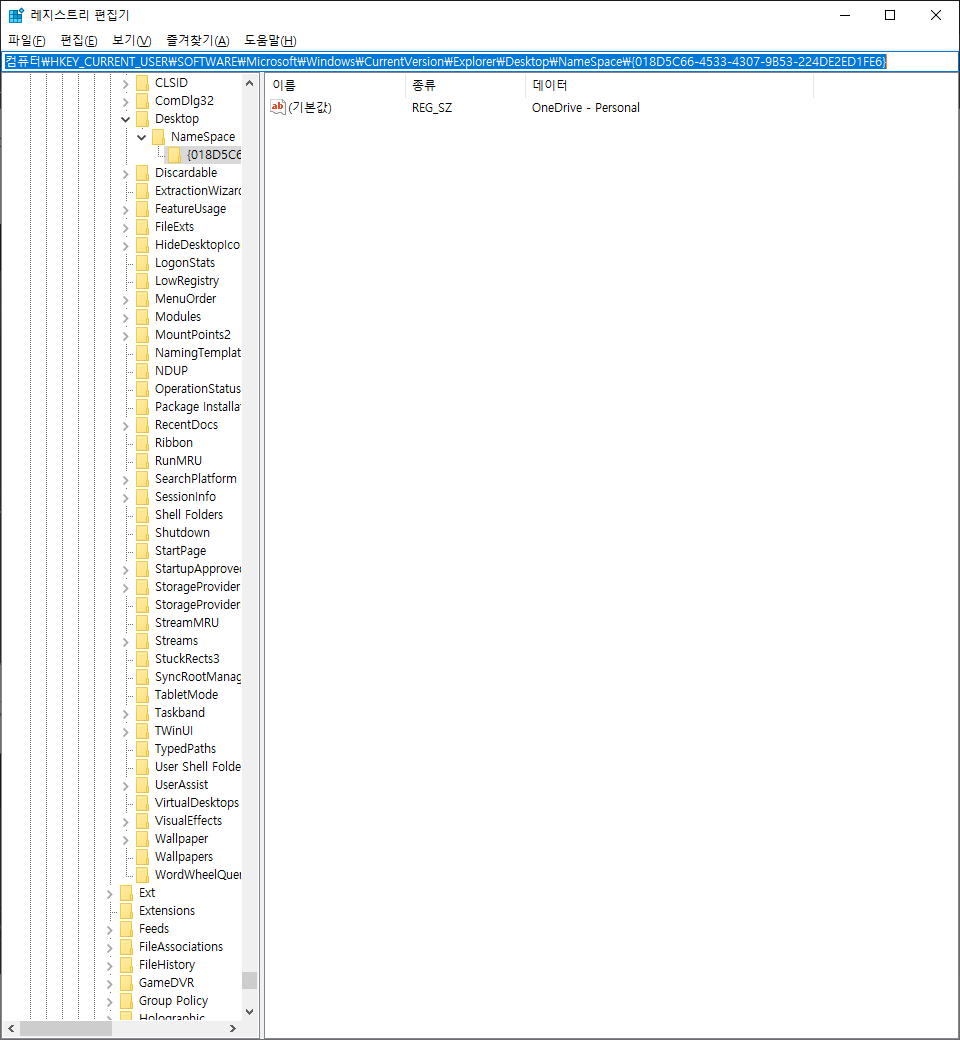
Task: Open the 도움말(H) menu
Action: point(270,40)
